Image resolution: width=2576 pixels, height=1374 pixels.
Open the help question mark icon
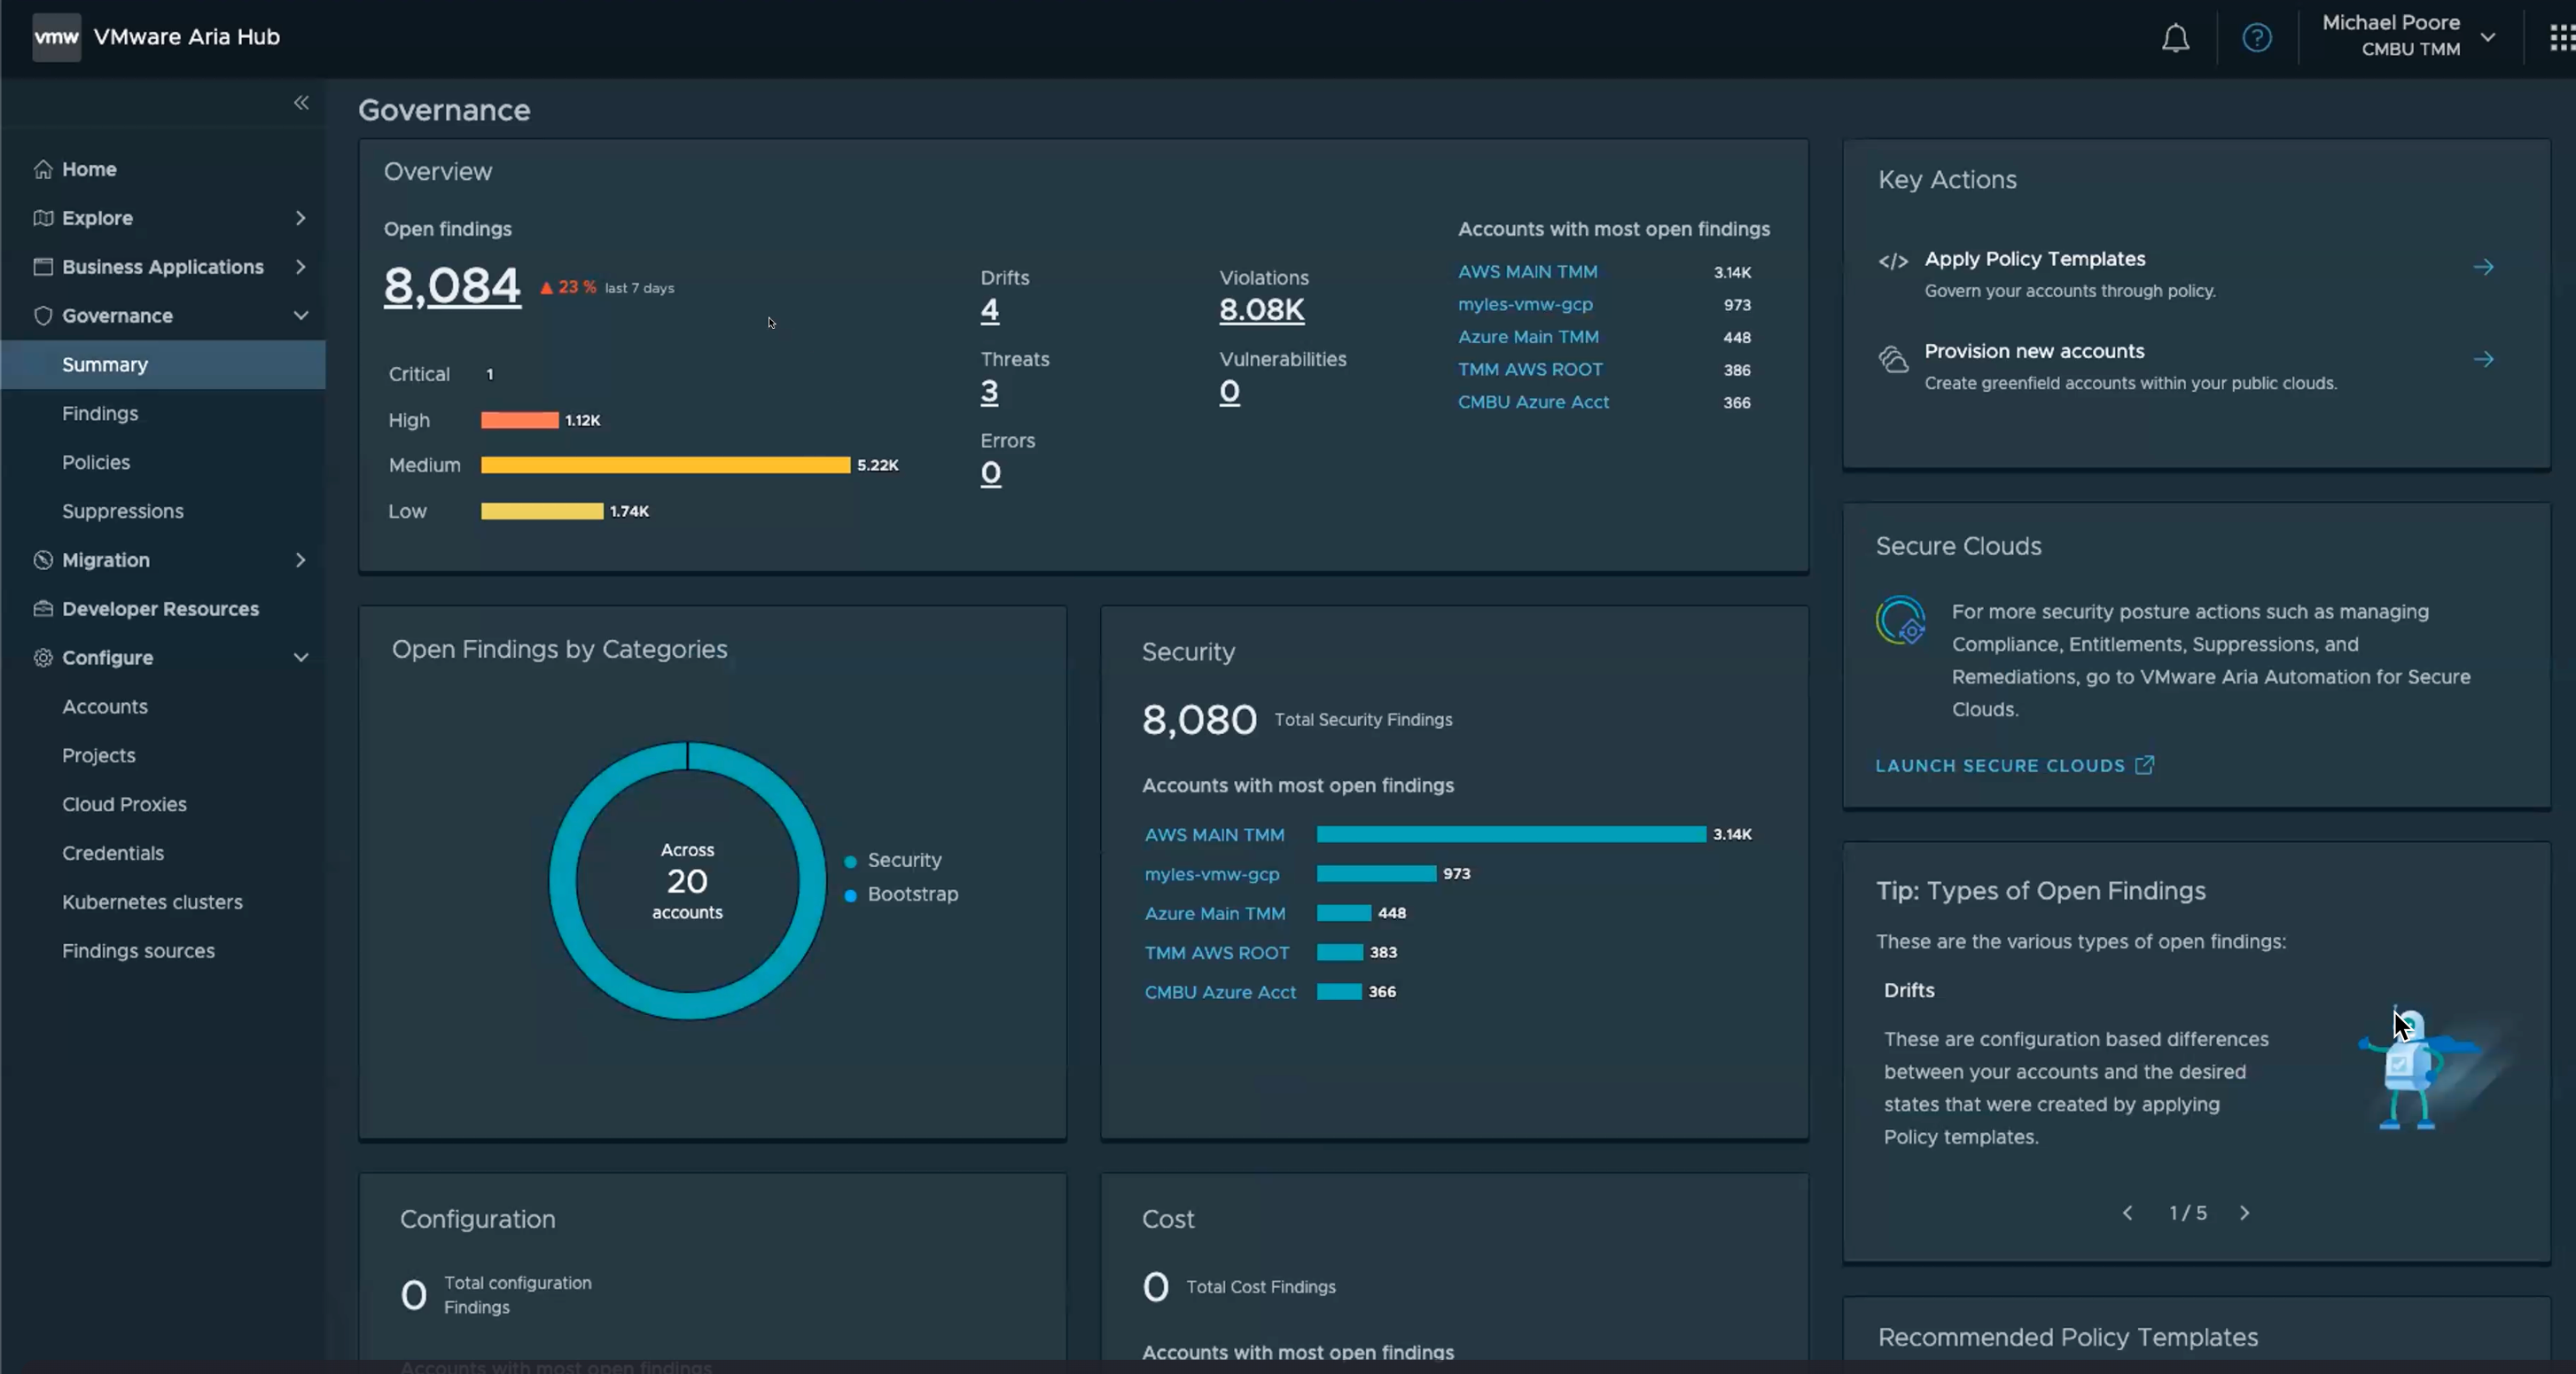point(2256,38)
